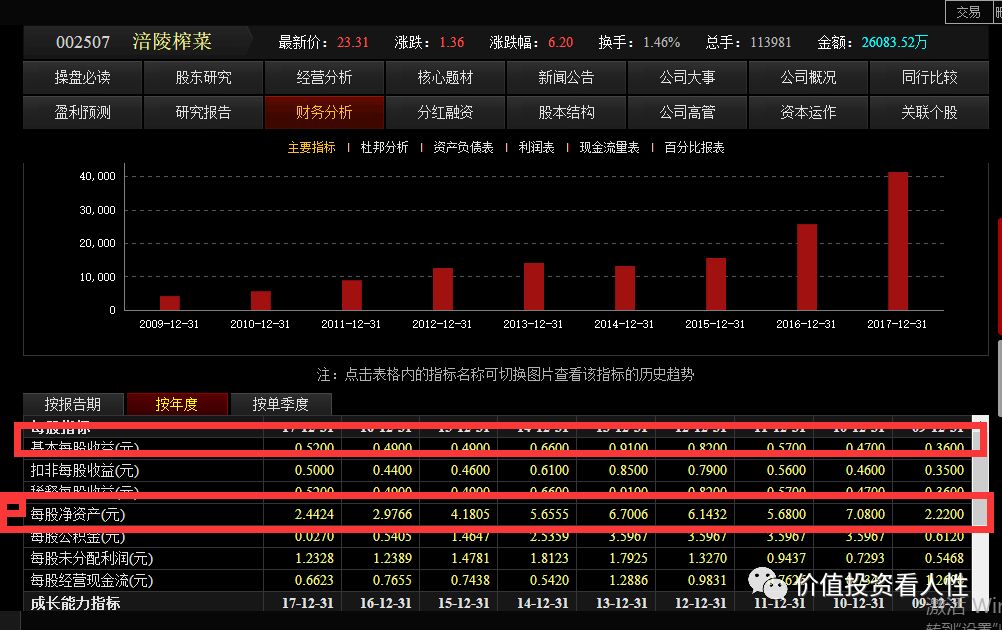
Task: Click 扣非每股收益 value 0.8500
Action: [628, 470]
